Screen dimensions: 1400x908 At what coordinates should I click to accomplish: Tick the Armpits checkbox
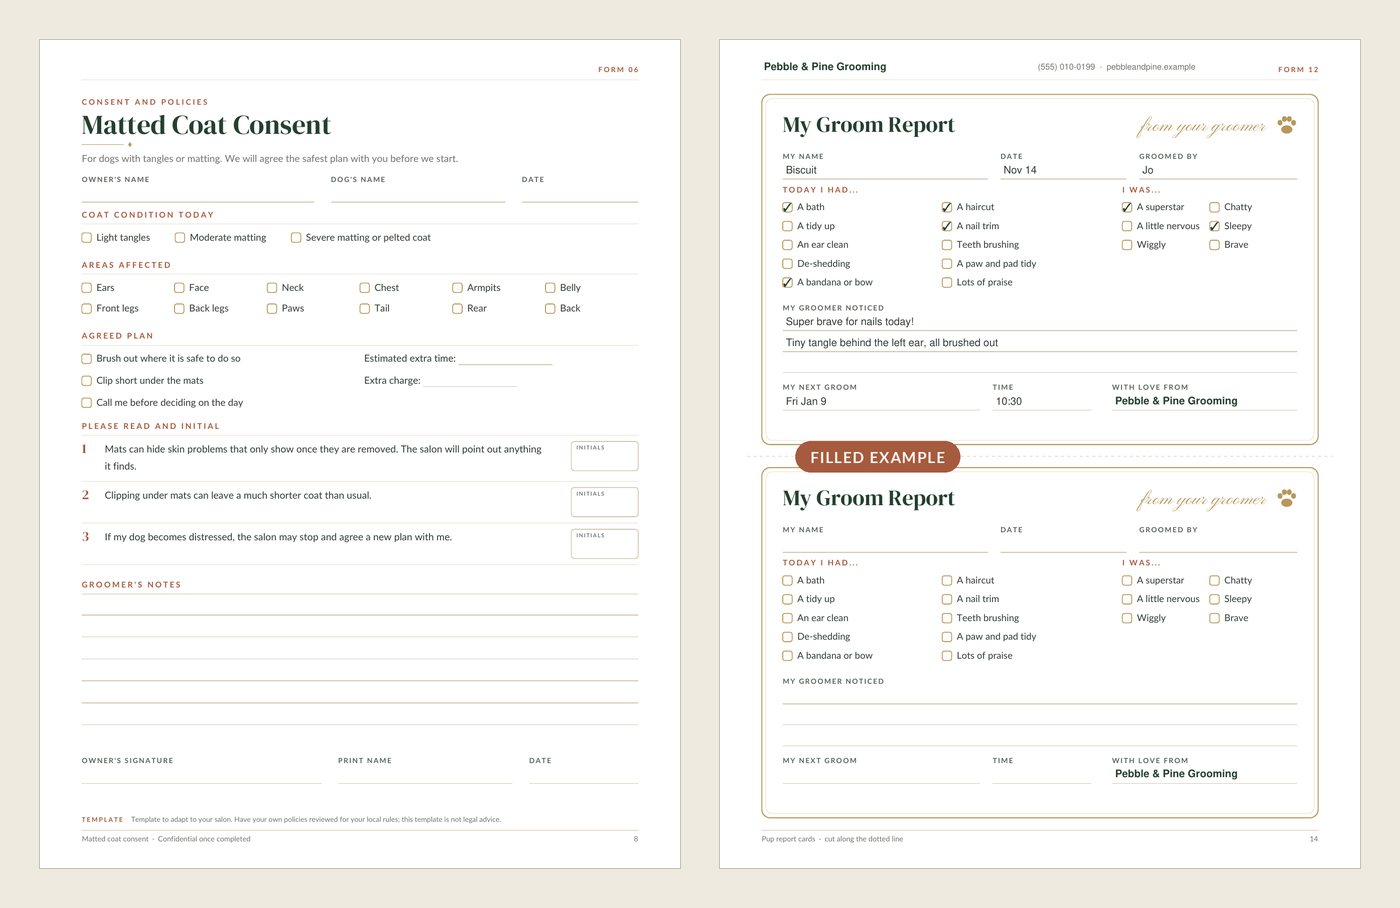point(457,288)
